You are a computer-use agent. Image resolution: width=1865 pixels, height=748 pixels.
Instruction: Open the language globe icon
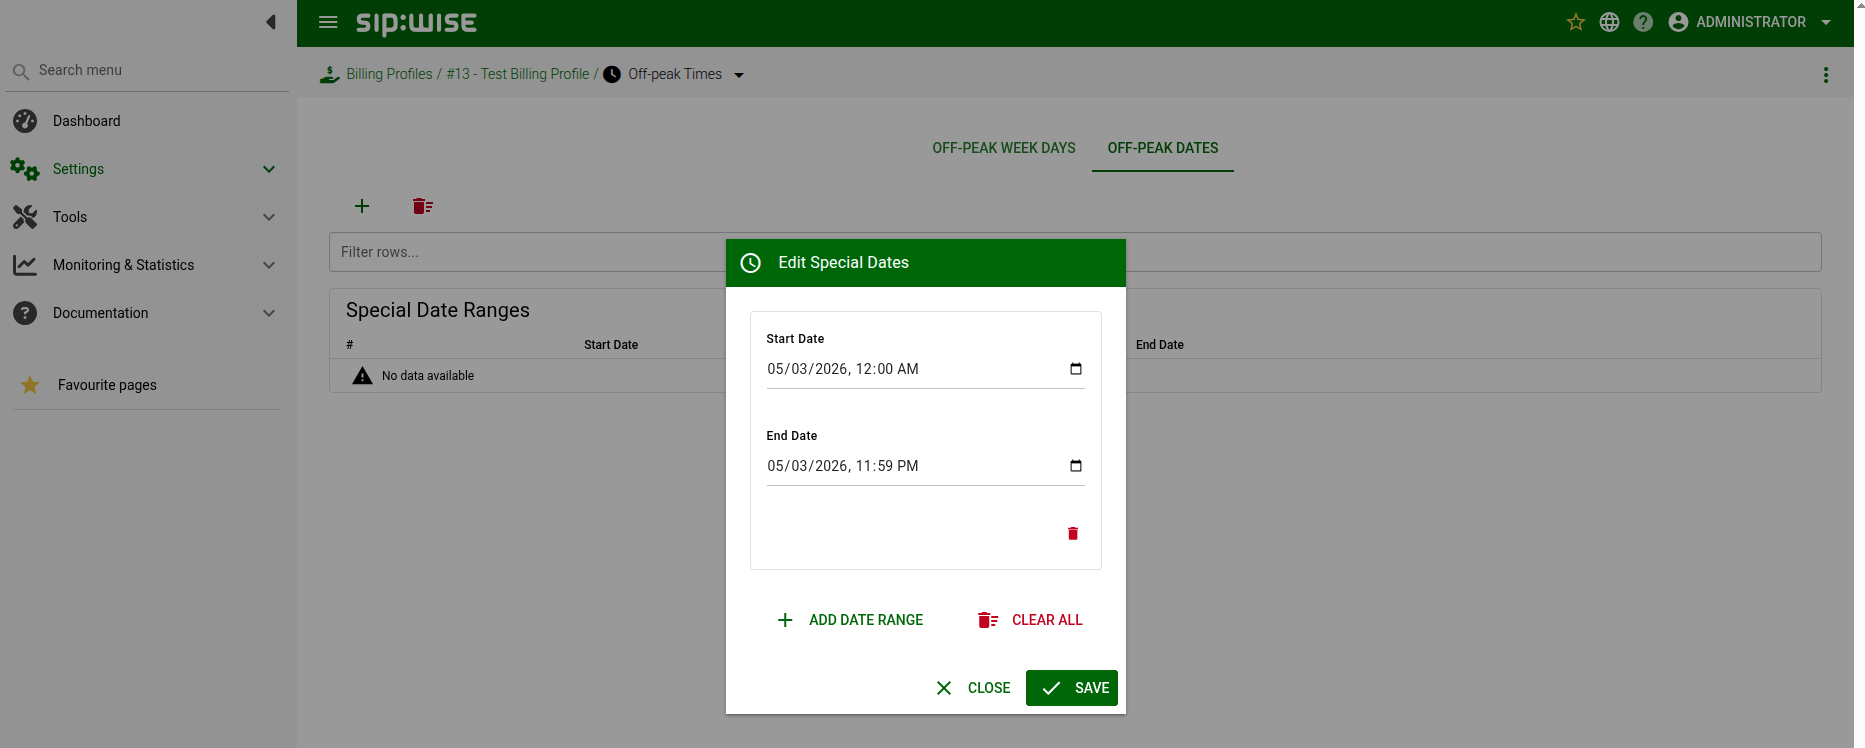(x=1609, y=22)
